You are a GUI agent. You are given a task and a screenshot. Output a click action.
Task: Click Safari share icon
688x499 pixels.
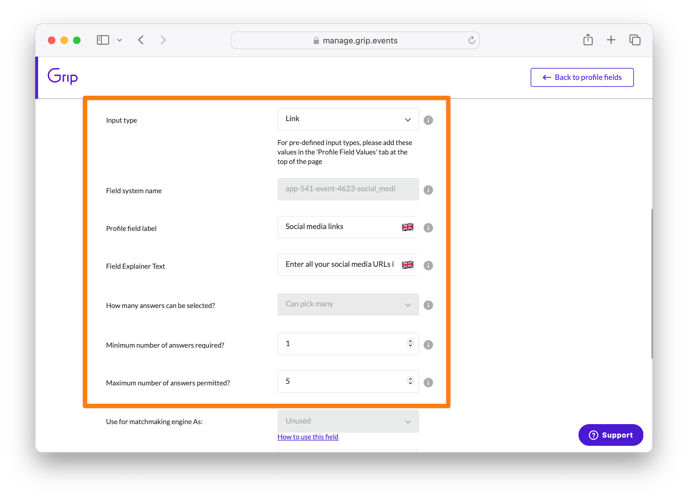(x=588, y=40)
